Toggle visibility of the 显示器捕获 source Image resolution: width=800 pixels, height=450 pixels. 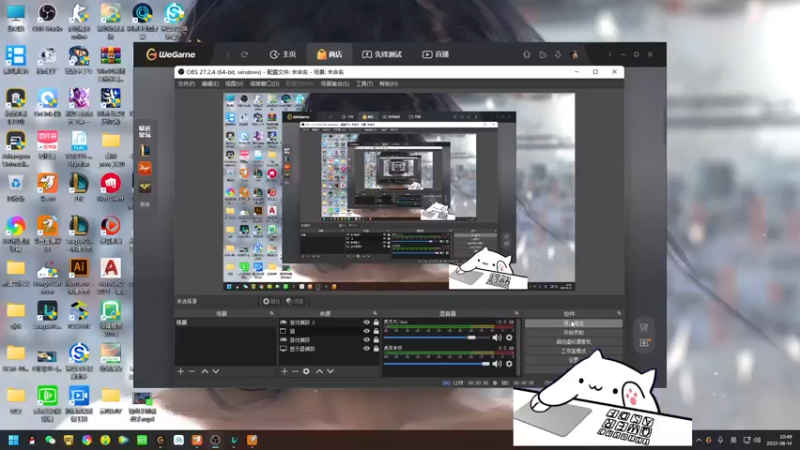pos(366,349)
